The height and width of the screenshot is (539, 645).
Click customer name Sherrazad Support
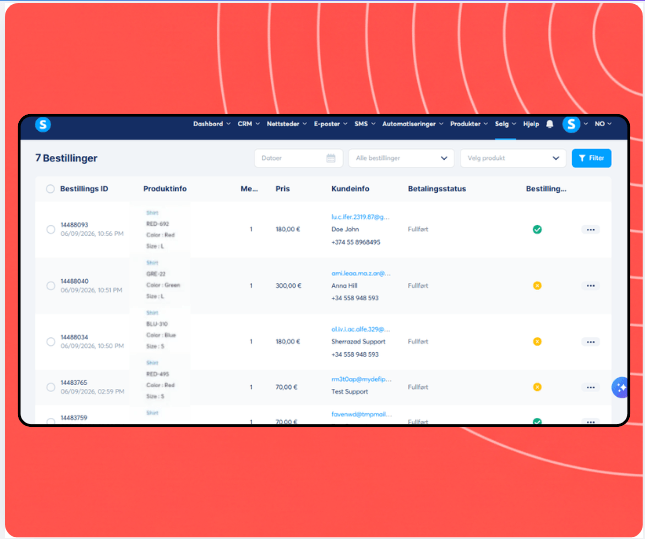pos(358,342)
